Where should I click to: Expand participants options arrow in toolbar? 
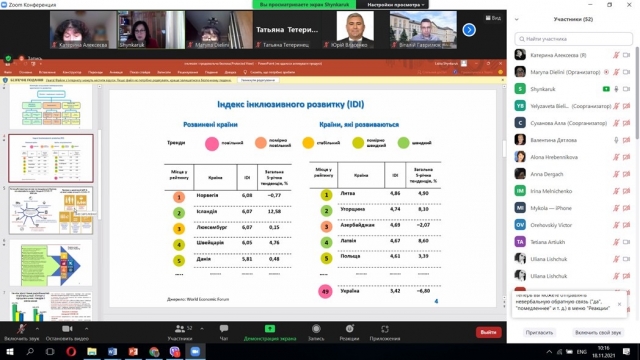202,329
